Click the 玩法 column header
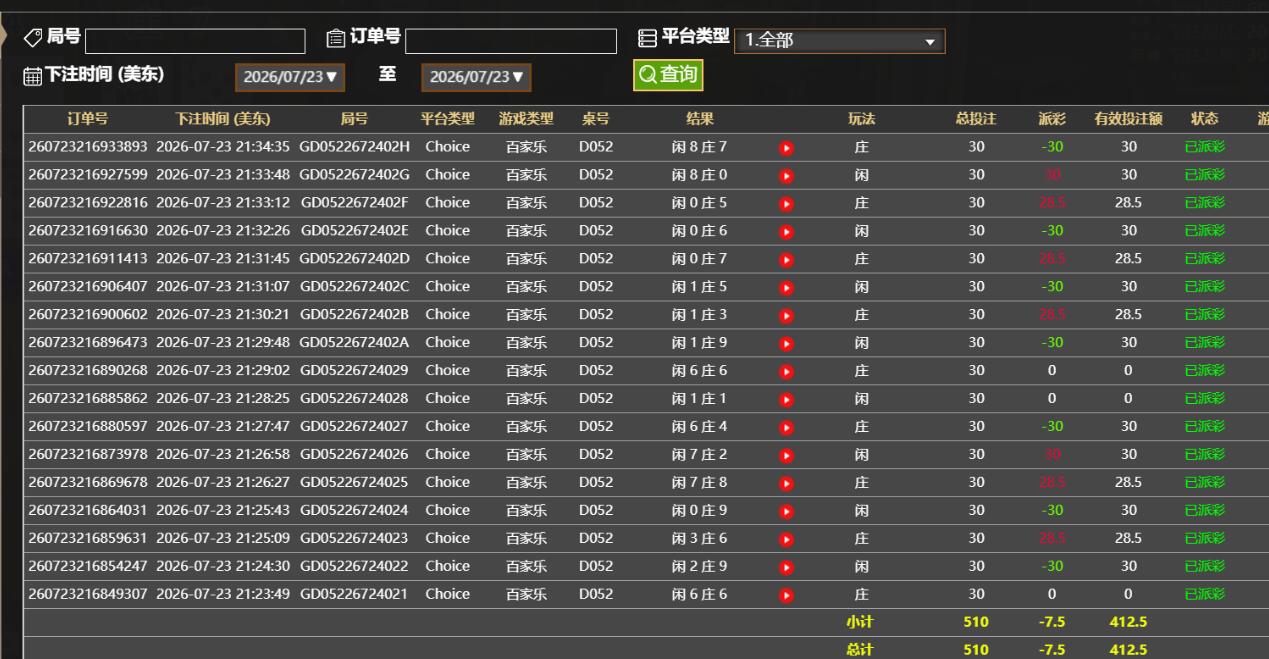The width and height of the screenshot is (1269, 659). [861, 119]
